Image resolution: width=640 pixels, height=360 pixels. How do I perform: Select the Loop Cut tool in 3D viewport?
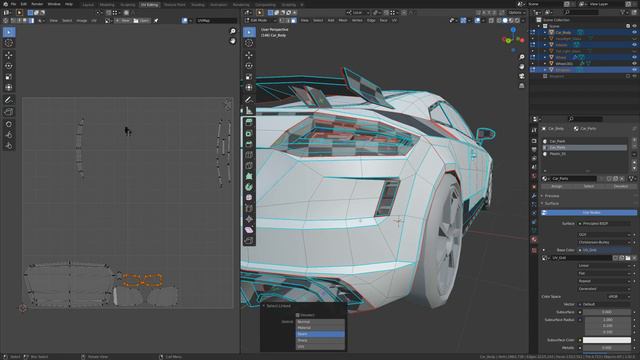click(x=249, y=155)
